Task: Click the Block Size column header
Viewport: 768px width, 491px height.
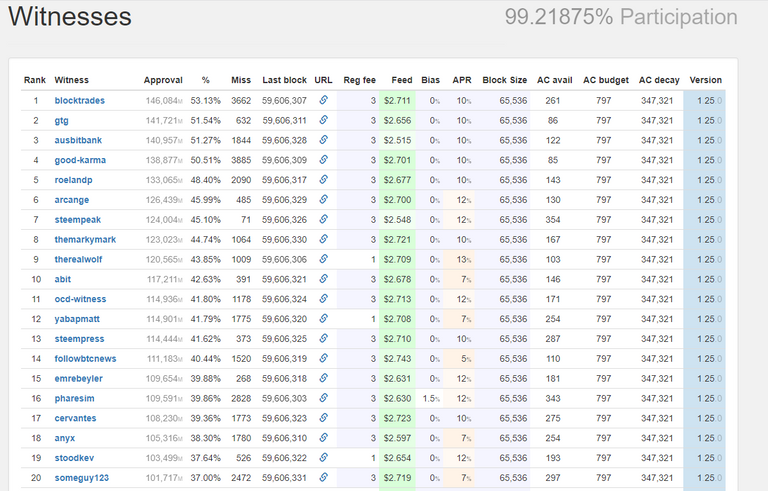Action: [504, 80]
